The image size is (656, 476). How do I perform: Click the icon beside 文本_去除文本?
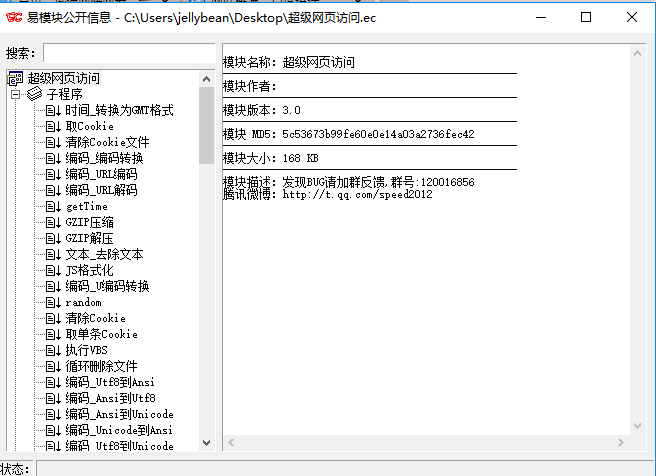[x=53, y=254]
